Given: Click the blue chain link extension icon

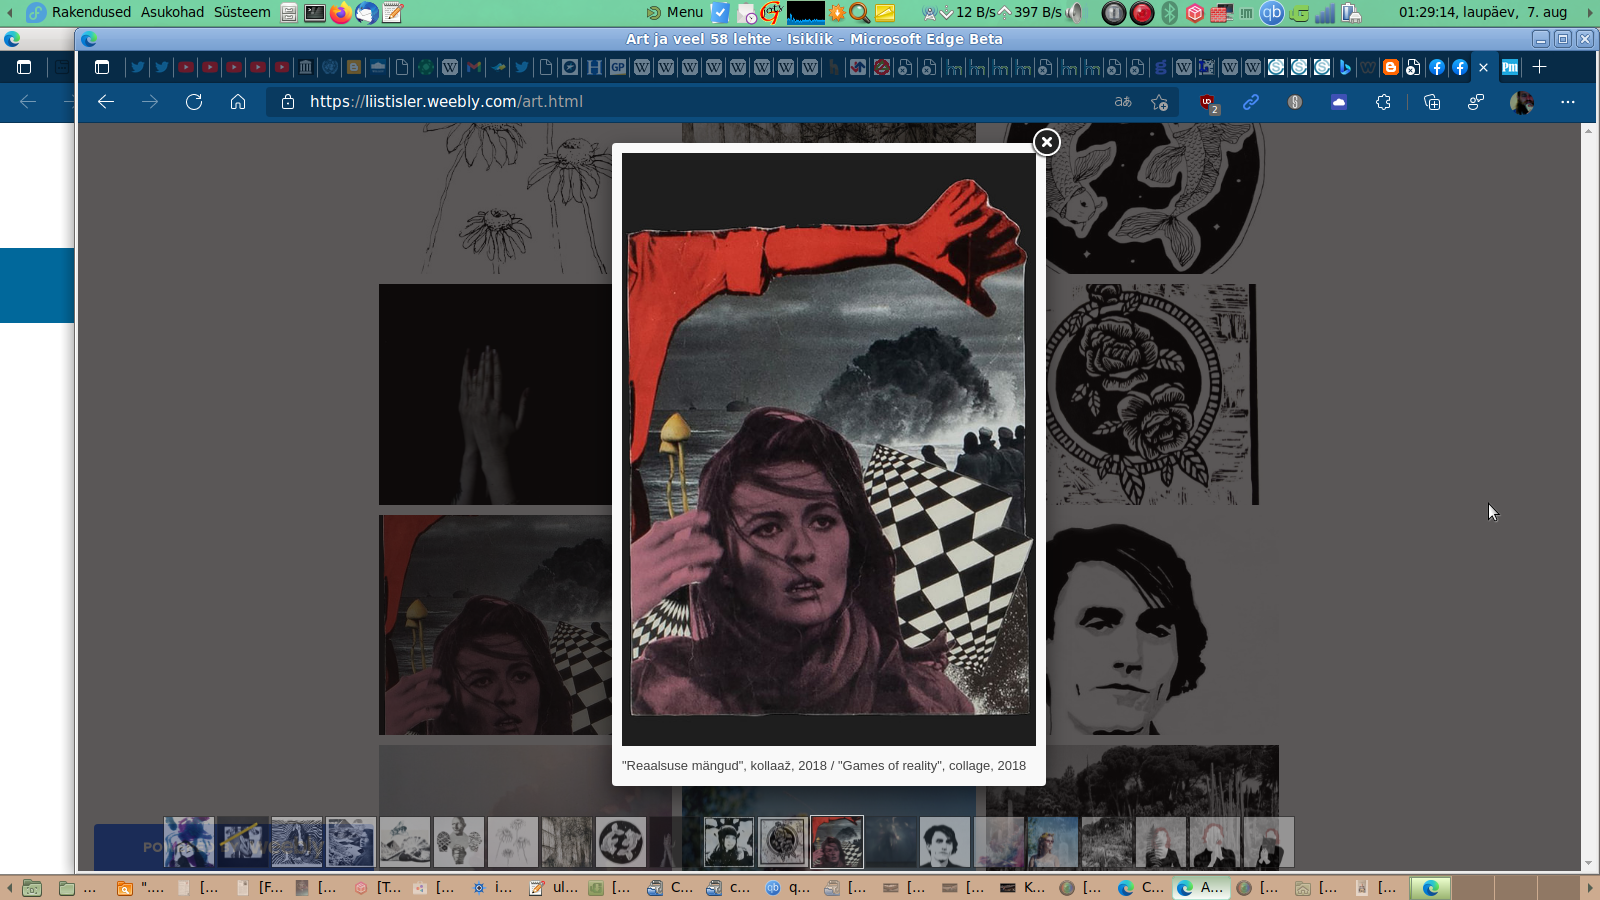Looking at the screenshot, I should click(1251, 102).
